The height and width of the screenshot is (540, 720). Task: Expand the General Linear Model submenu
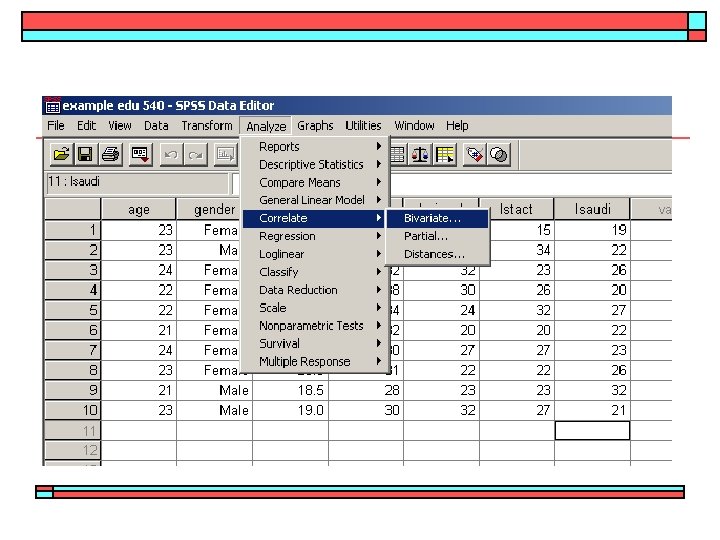315,200
